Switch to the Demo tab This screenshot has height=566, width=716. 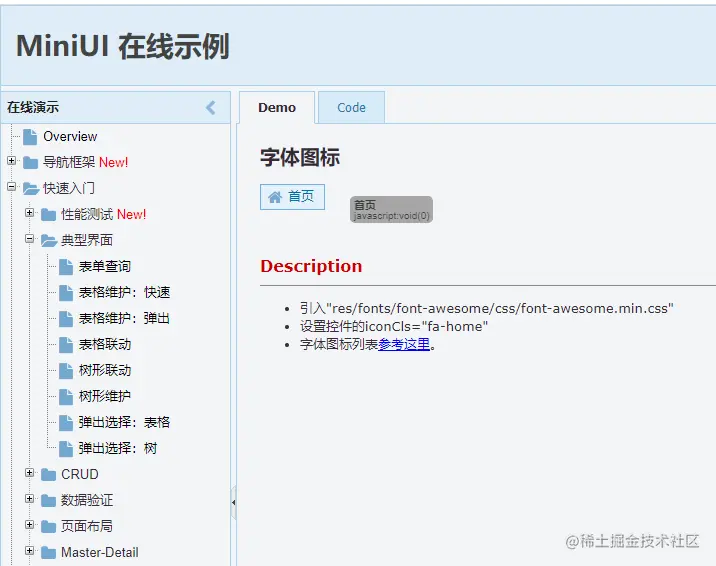[x=277, y=108]
